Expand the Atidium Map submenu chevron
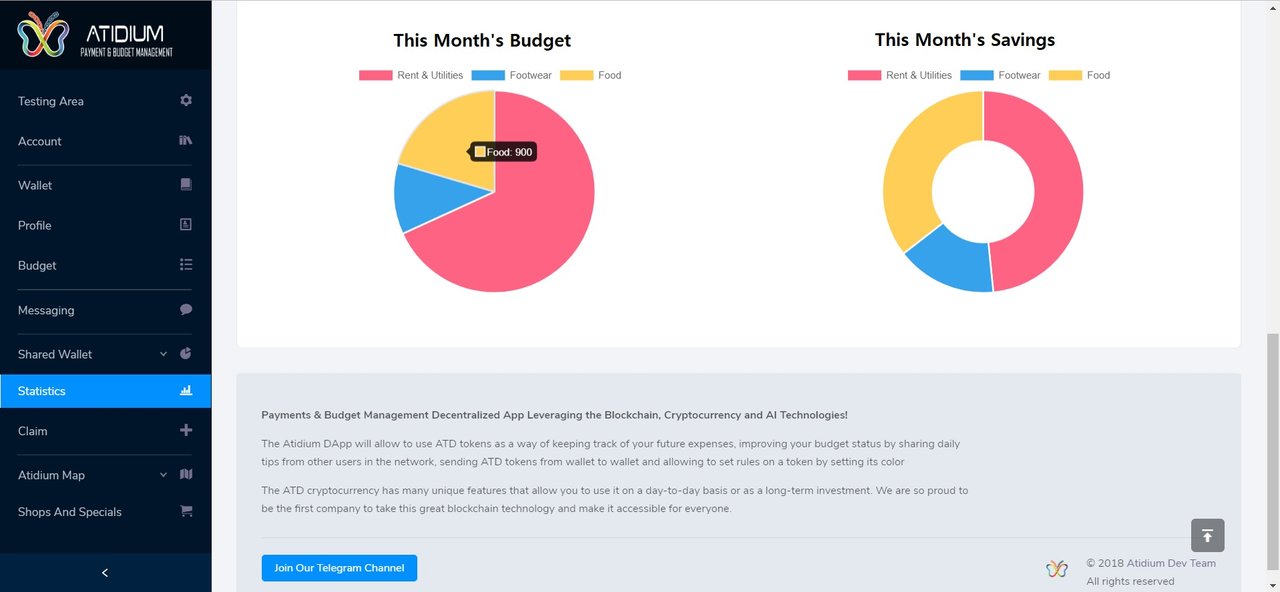The width and height of the screenshot is (1280, 592). (x=163, y=475)
